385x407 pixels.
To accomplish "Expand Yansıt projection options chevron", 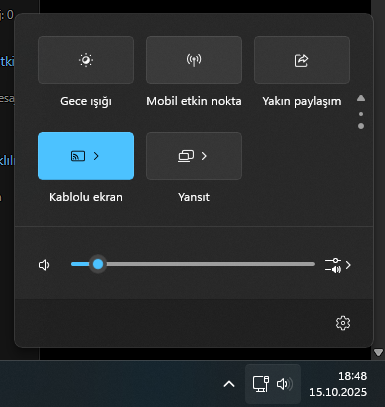I will point(204,156).
